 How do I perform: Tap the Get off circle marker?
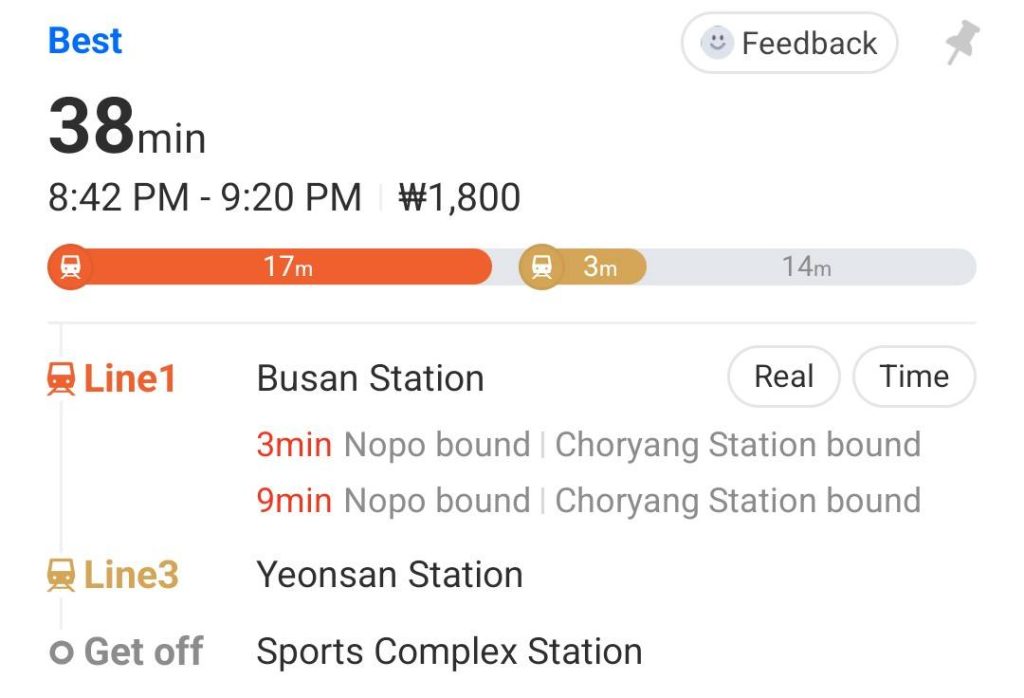62,653
